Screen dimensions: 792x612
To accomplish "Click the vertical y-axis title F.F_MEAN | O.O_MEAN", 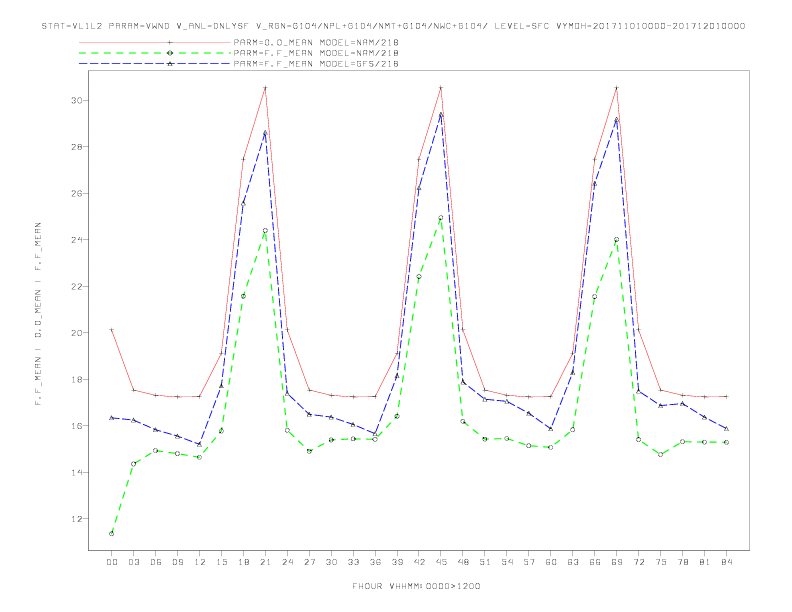I will pyautogui.click(x=38, y=314).
